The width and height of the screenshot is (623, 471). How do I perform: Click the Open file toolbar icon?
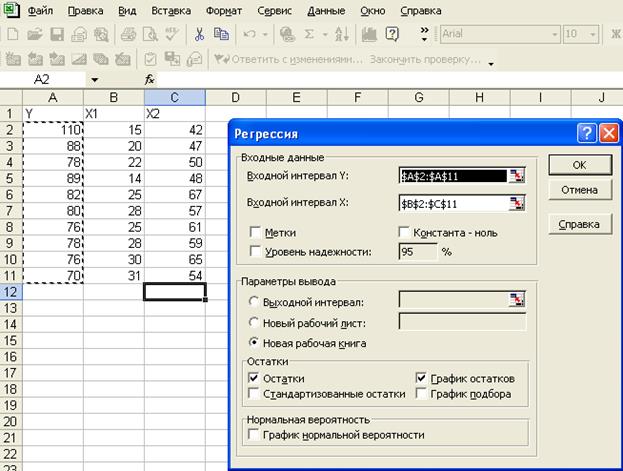(35, 34)
